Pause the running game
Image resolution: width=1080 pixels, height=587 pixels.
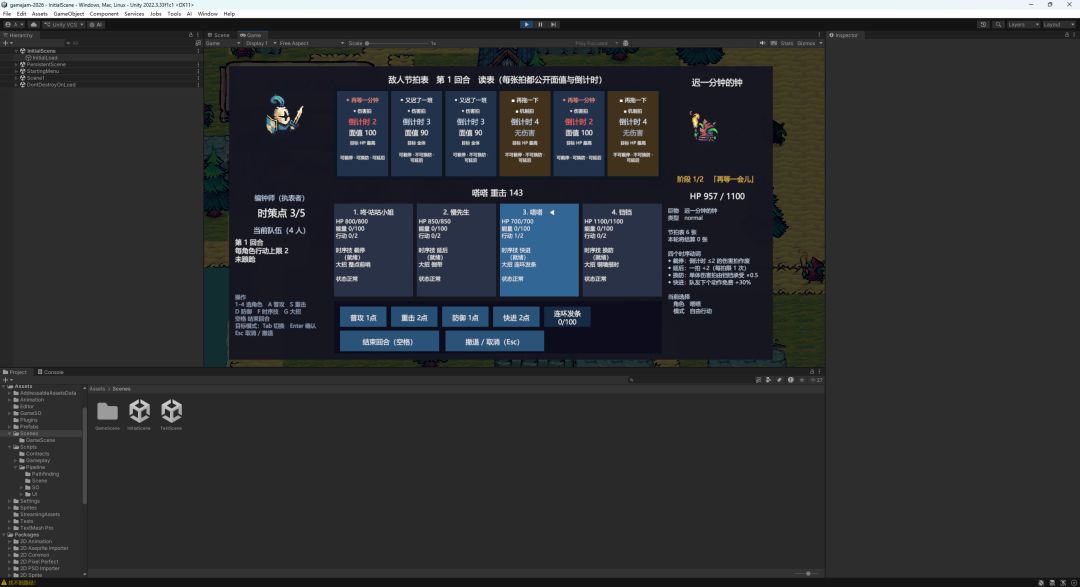click(540, 24)
